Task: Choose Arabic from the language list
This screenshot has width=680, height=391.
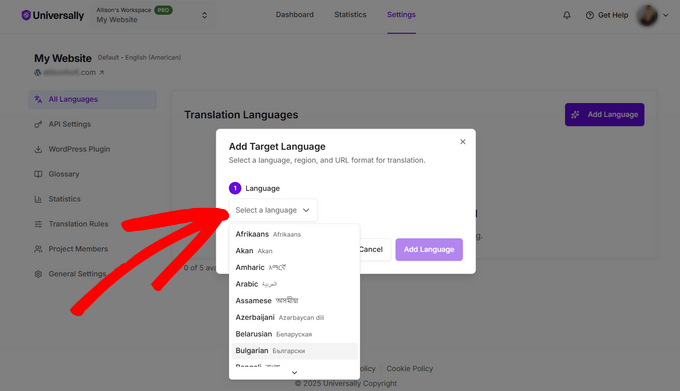Action: (x=294, y=284)
